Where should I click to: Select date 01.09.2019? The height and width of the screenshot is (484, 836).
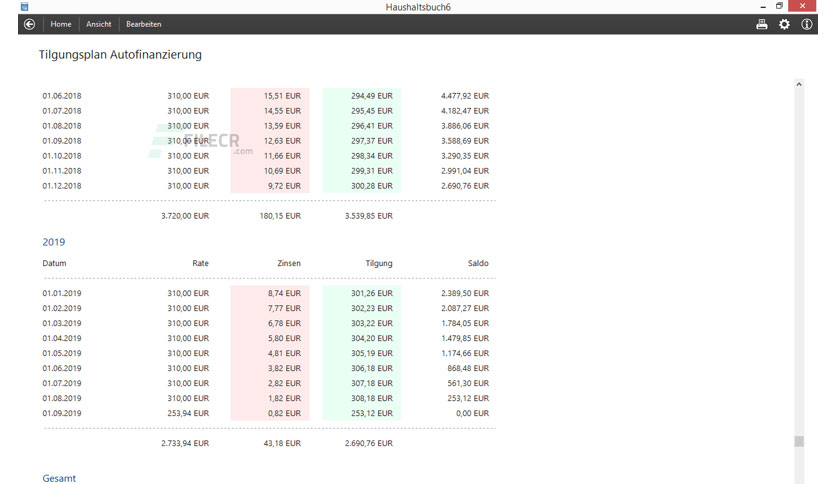point(62,413)
